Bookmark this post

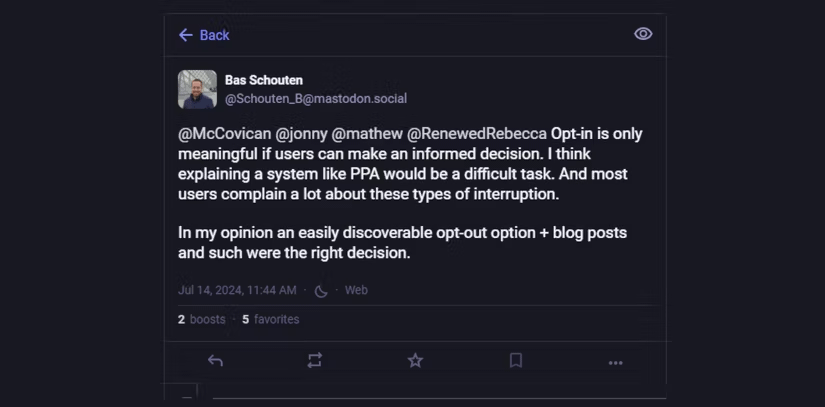point(516,361)
